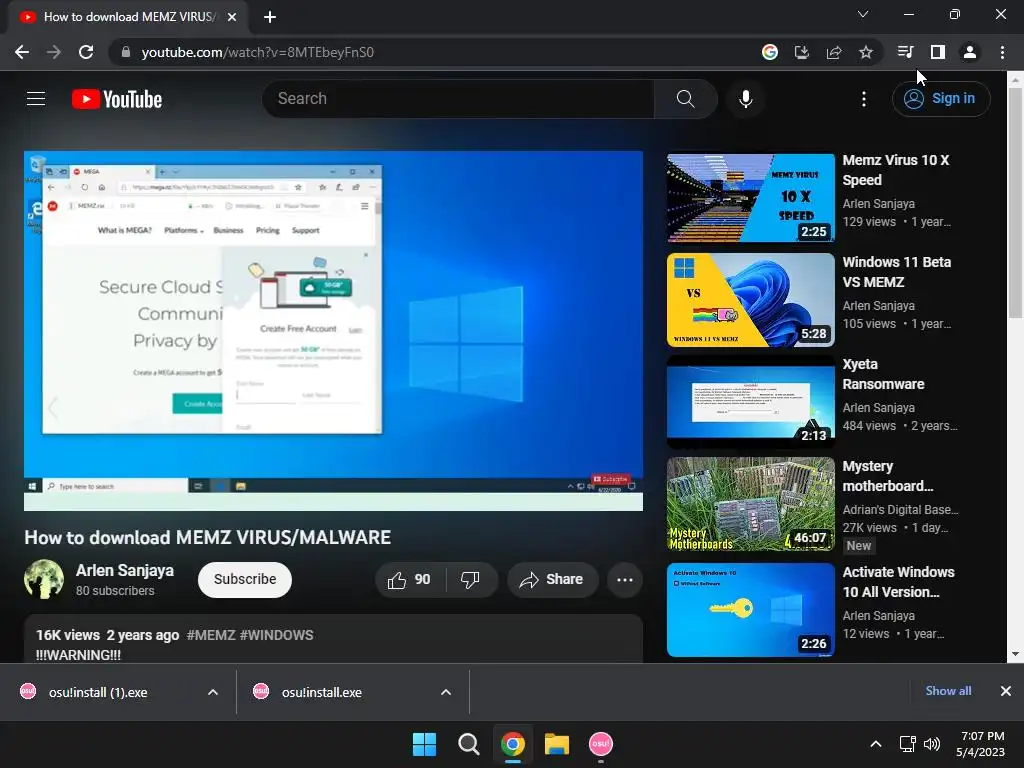Go to YouTube home via logo
Viewport: 1024px width, 768px height.
click(x=117, y=99)
